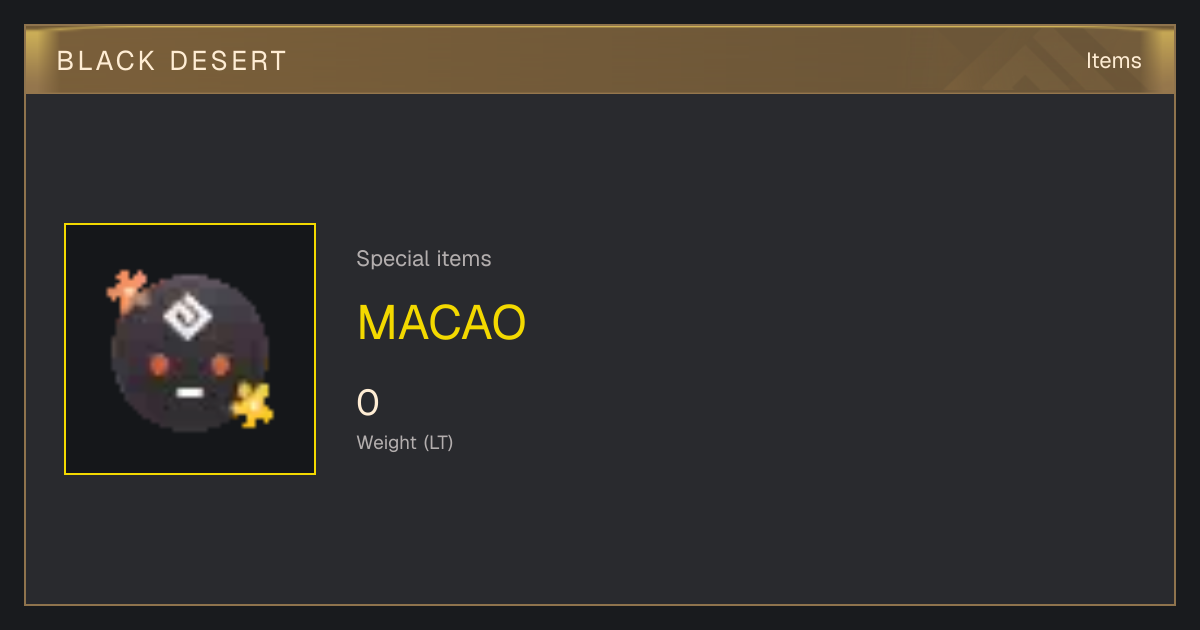The width and height of the screenshot is (1200, 630).
Task: Click the thin gold outline of the card
Action: pos(600,604)
